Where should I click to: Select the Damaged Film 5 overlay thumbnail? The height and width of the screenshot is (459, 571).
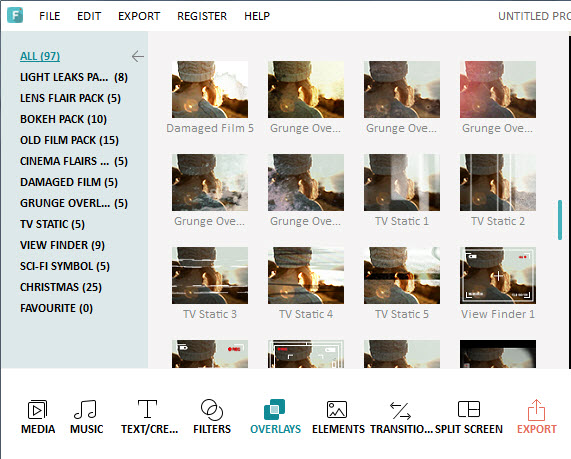point(210,89)
